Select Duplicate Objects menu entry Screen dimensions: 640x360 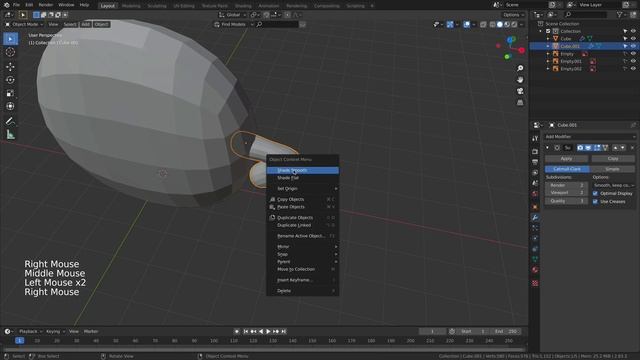tap(302, 218)
